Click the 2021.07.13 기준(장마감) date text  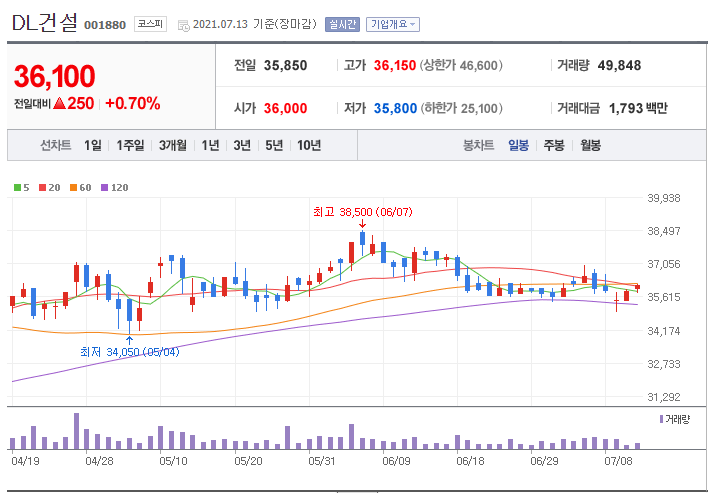(x=255, y=24)
